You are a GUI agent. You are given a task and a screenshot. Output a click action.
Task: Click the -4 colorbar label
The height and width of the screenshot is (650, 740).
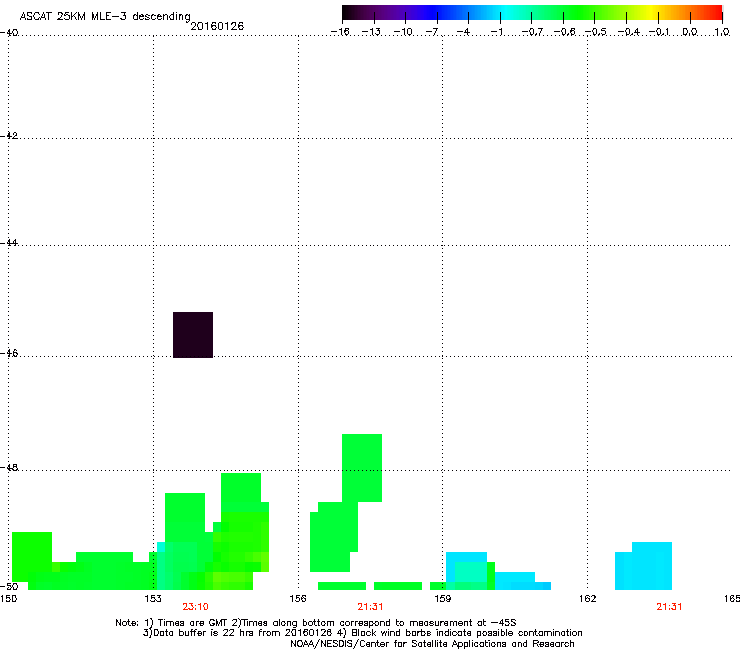tap(463, 32)
